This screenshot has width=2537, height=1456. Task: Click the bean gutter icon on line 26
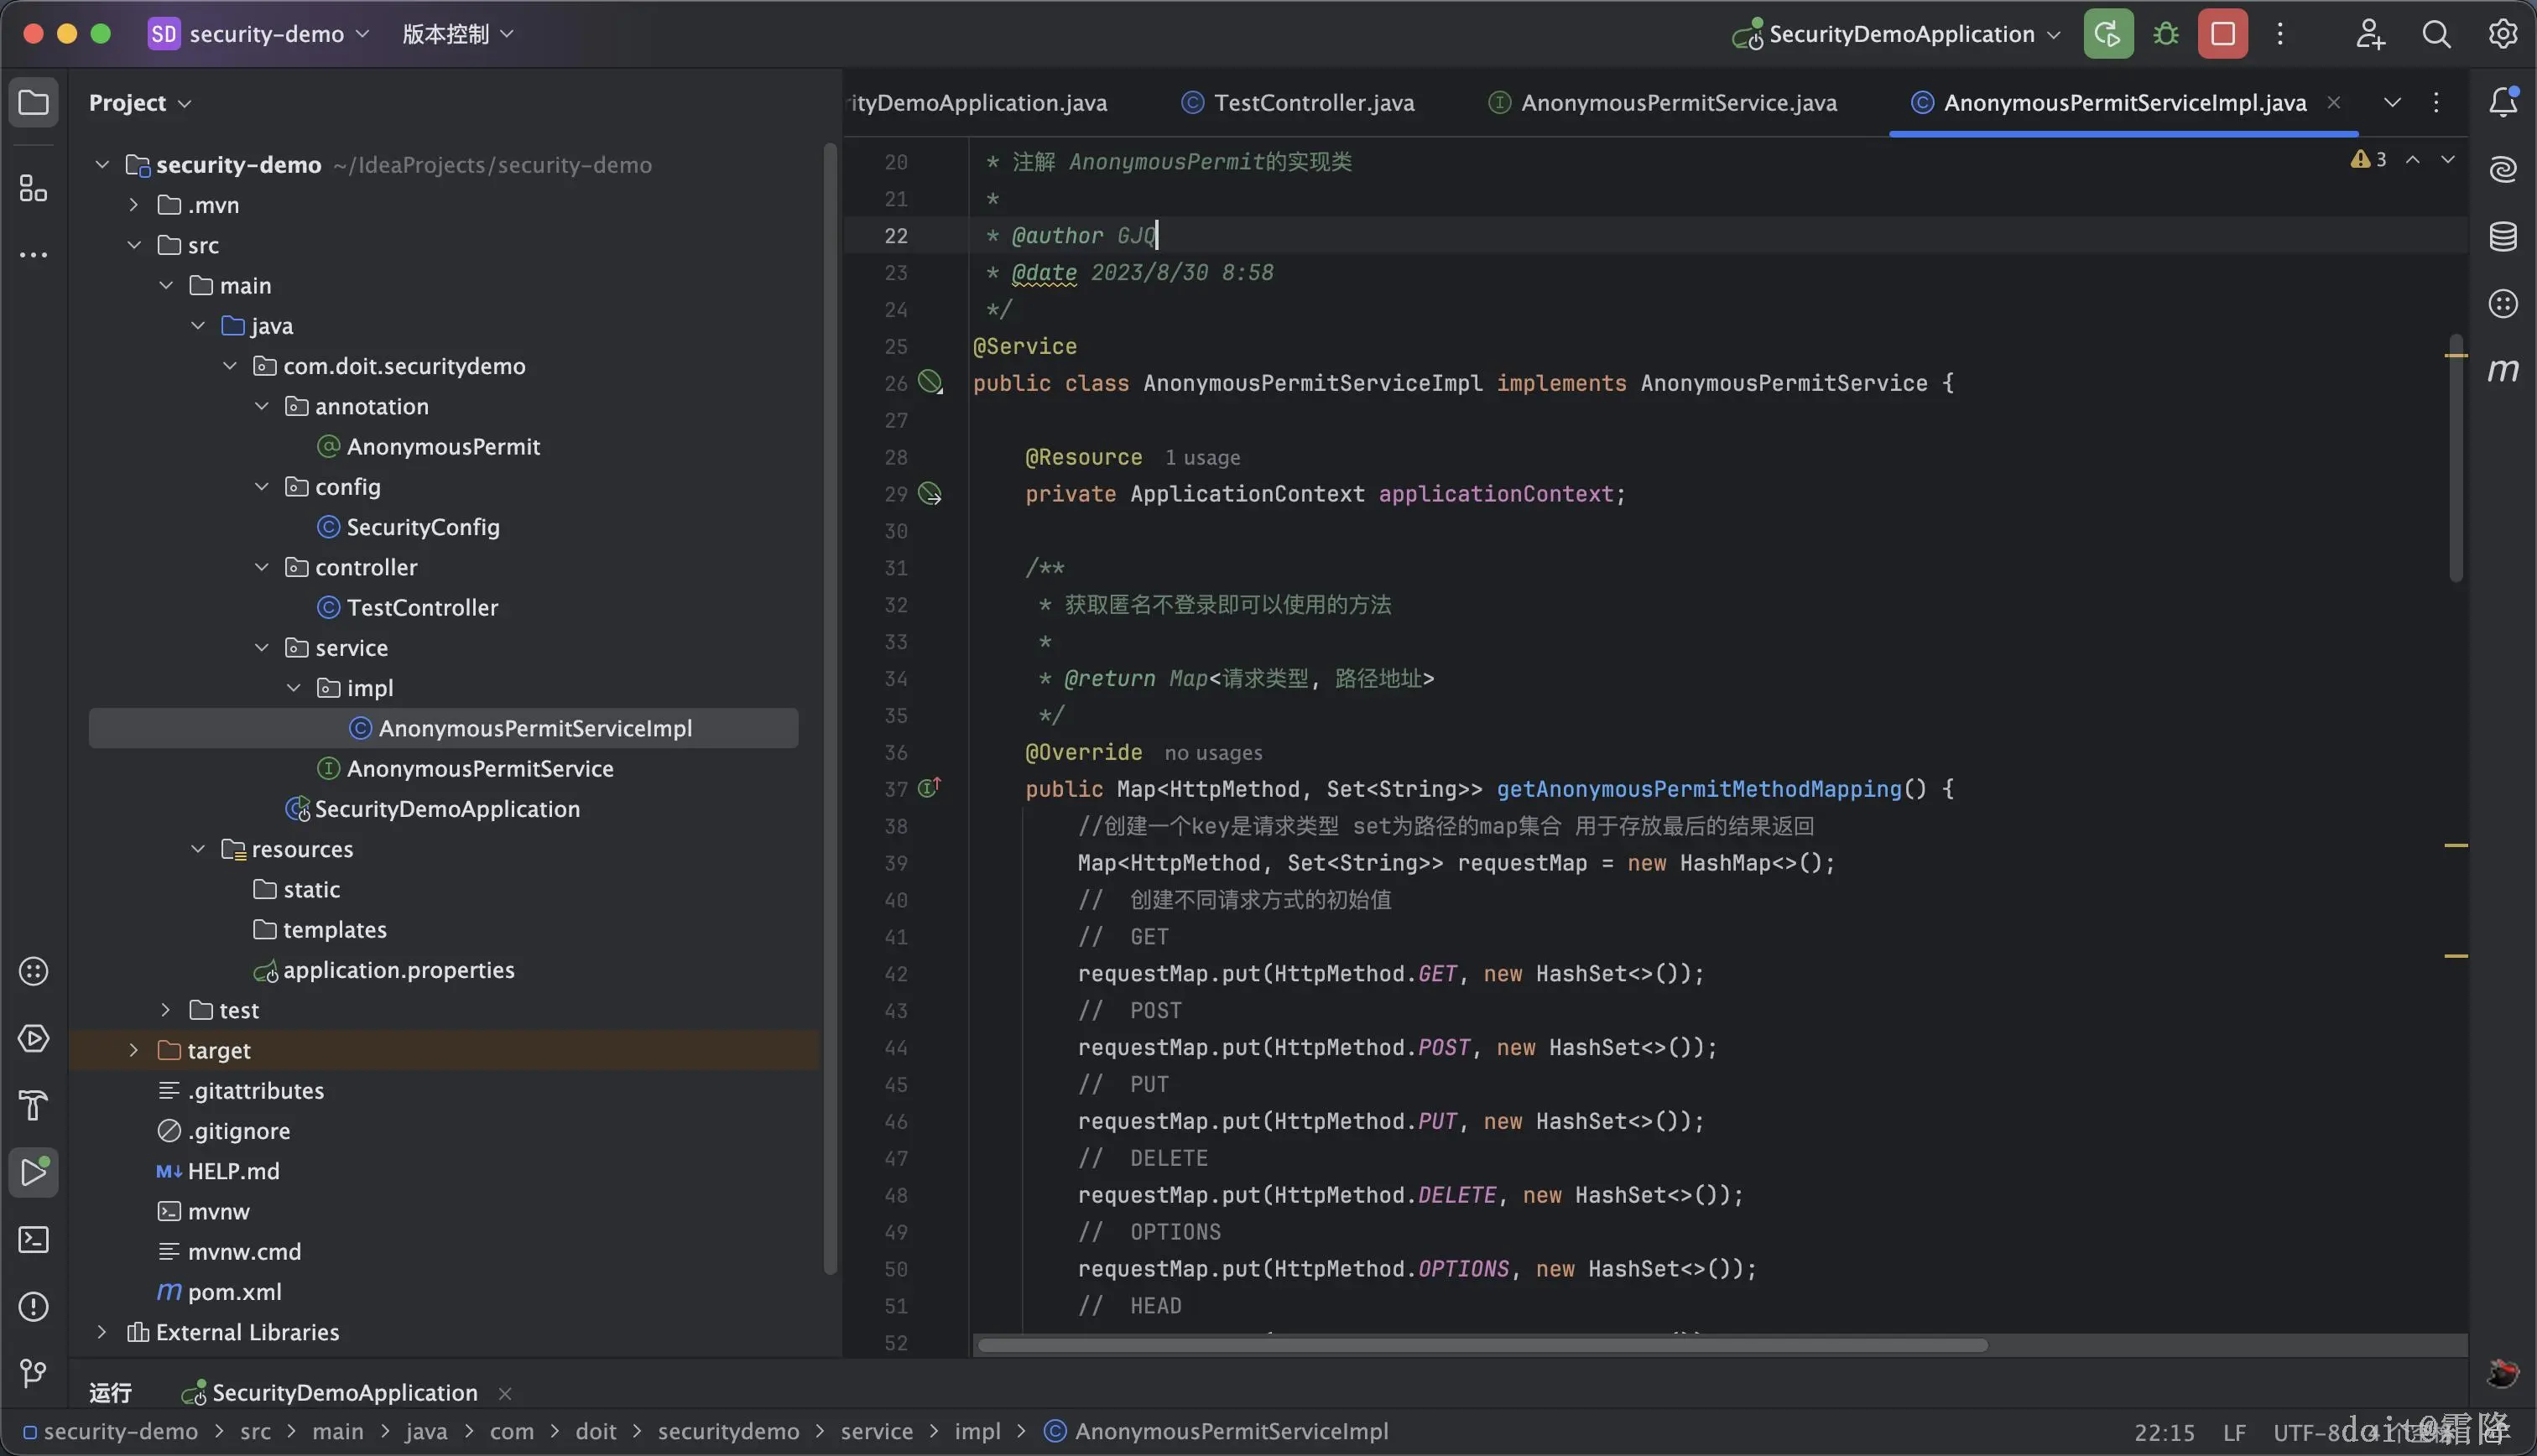pyautogui.click(x=930, y=382)
